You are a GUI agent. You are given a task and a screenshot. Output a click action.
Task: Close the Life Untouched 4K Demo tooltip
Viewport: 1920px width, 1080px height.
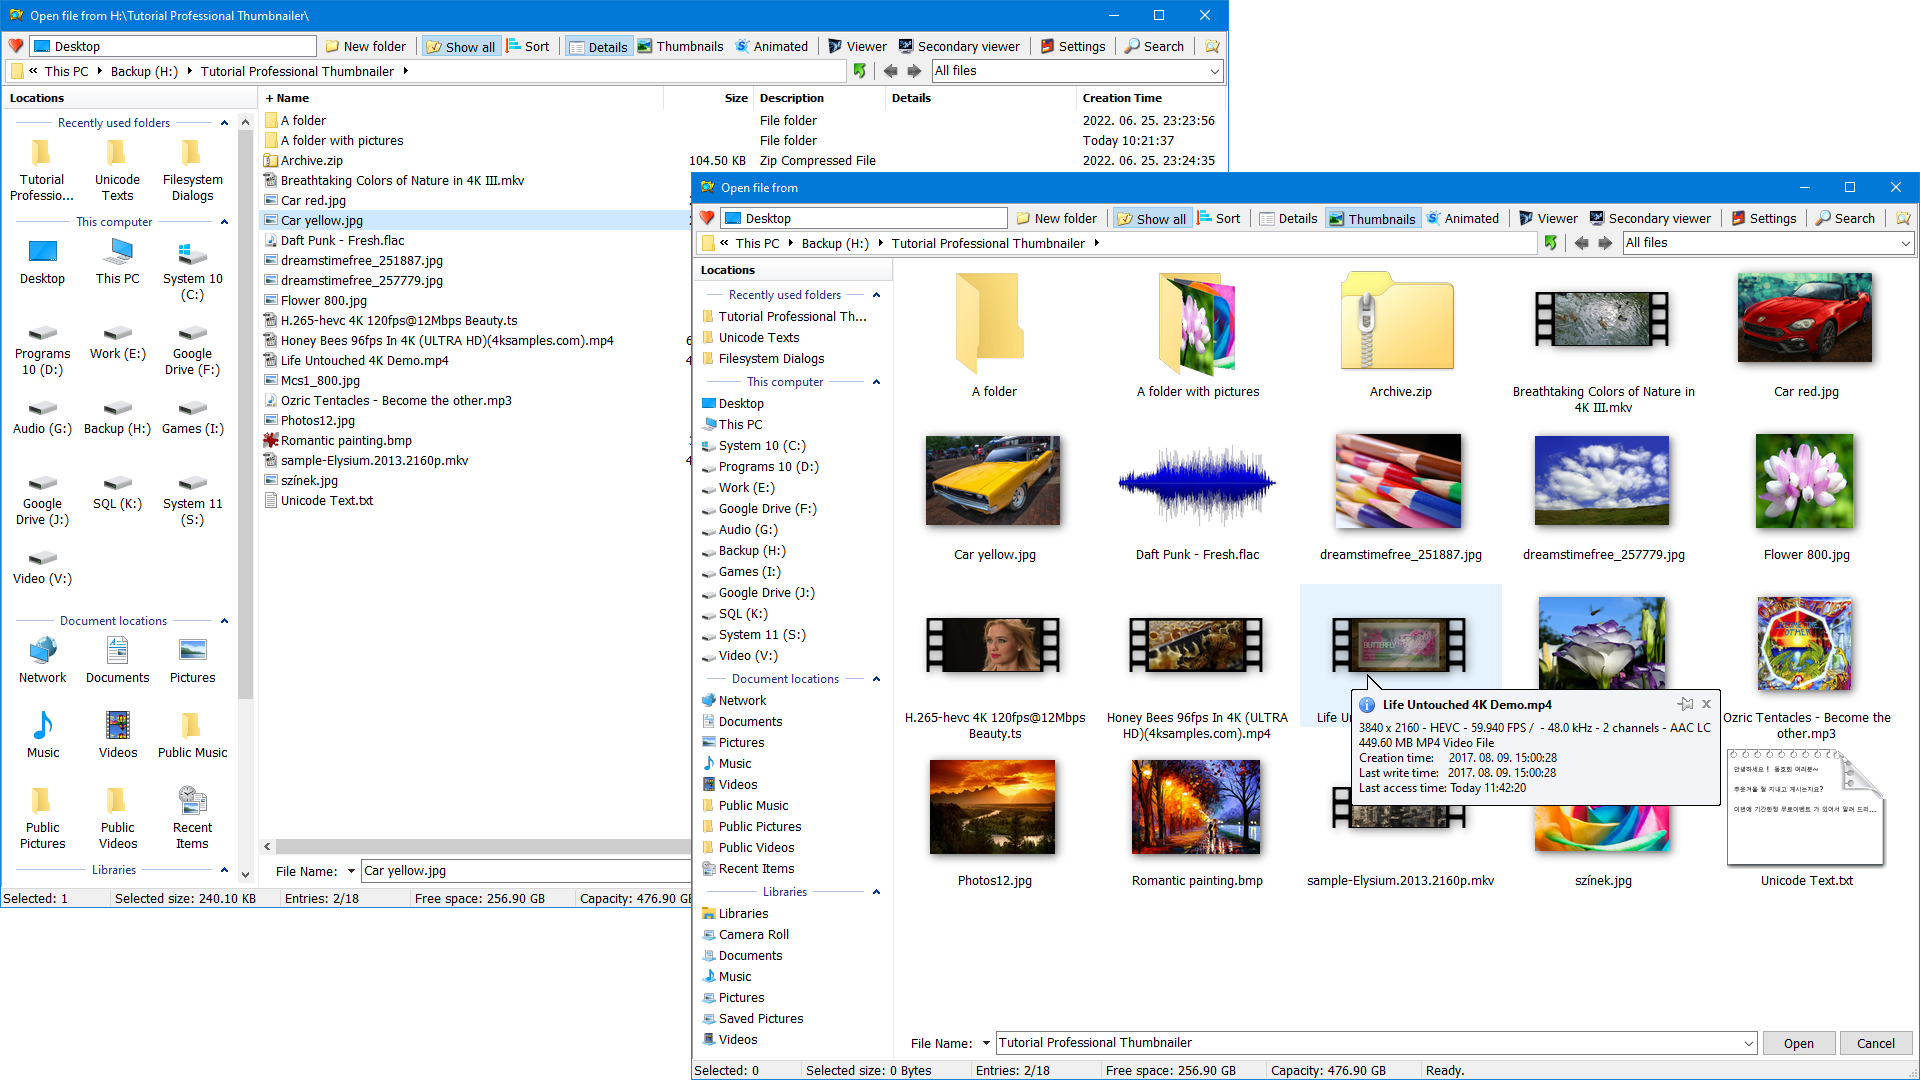point(1707,704)
